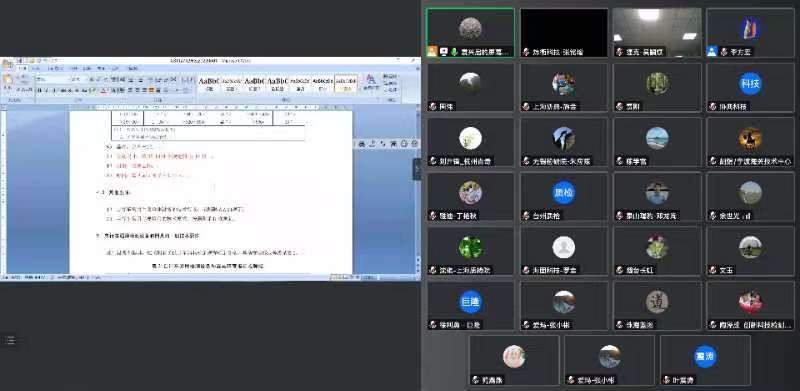Open the font size dropdown in the ribbon
Screen dimensions: 800x391
[76, 80]
